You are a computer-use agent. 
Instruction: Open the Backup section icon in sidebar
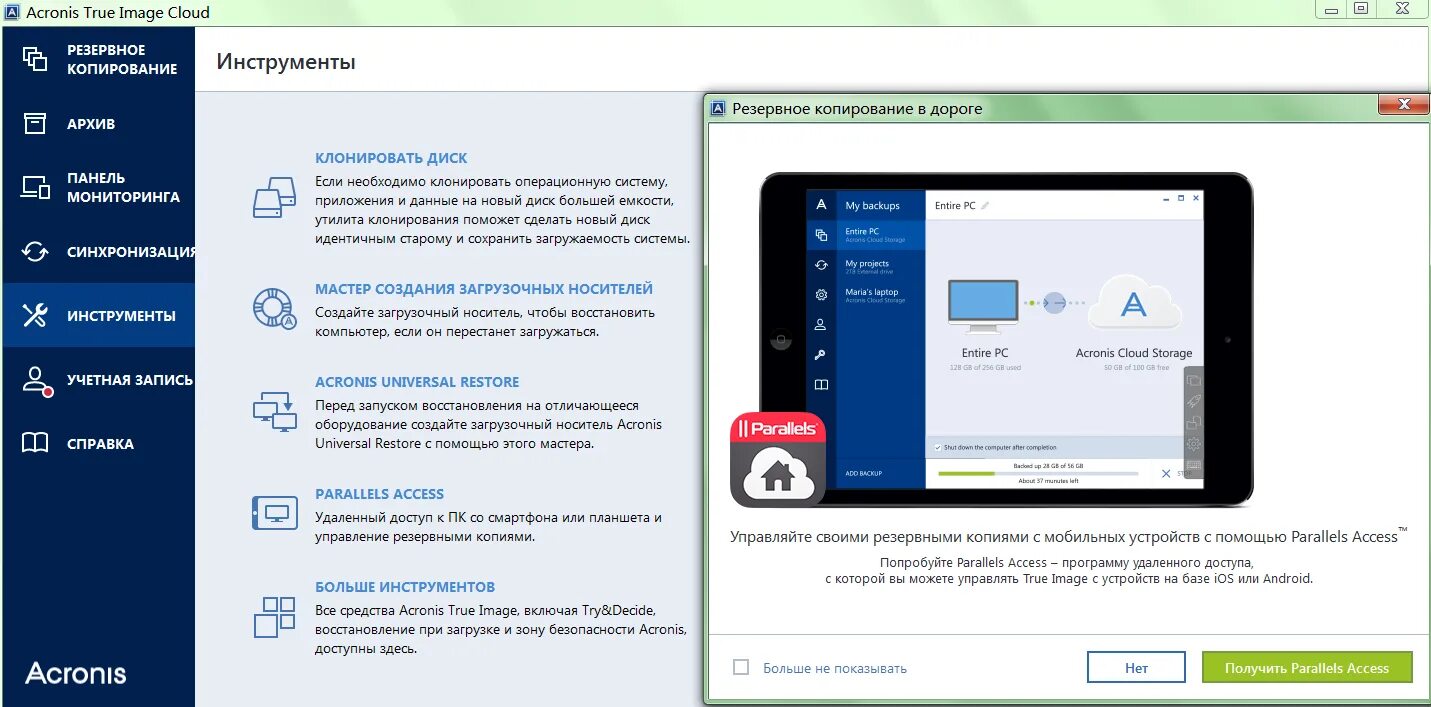point(35,59)
